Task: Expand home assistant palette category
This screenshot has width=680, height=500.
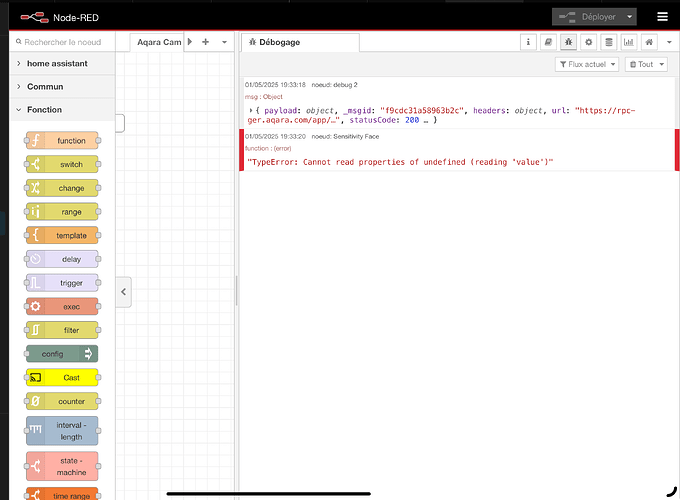Action: point(62,63)
